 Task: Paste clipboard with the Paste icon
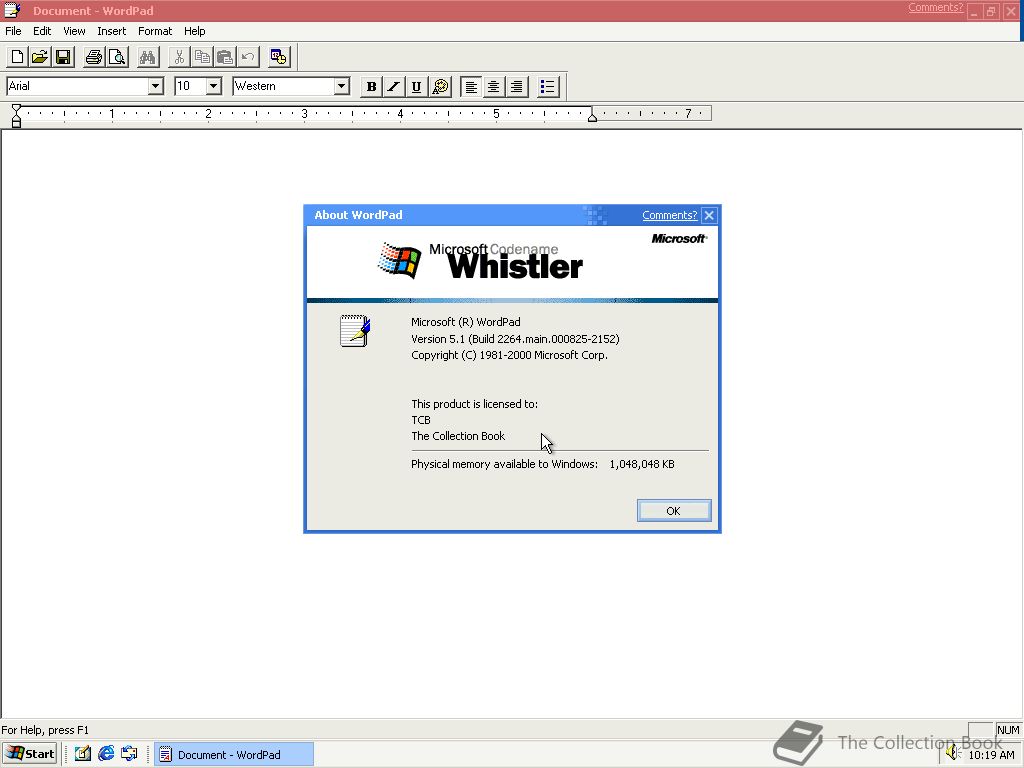click(225, 57)
